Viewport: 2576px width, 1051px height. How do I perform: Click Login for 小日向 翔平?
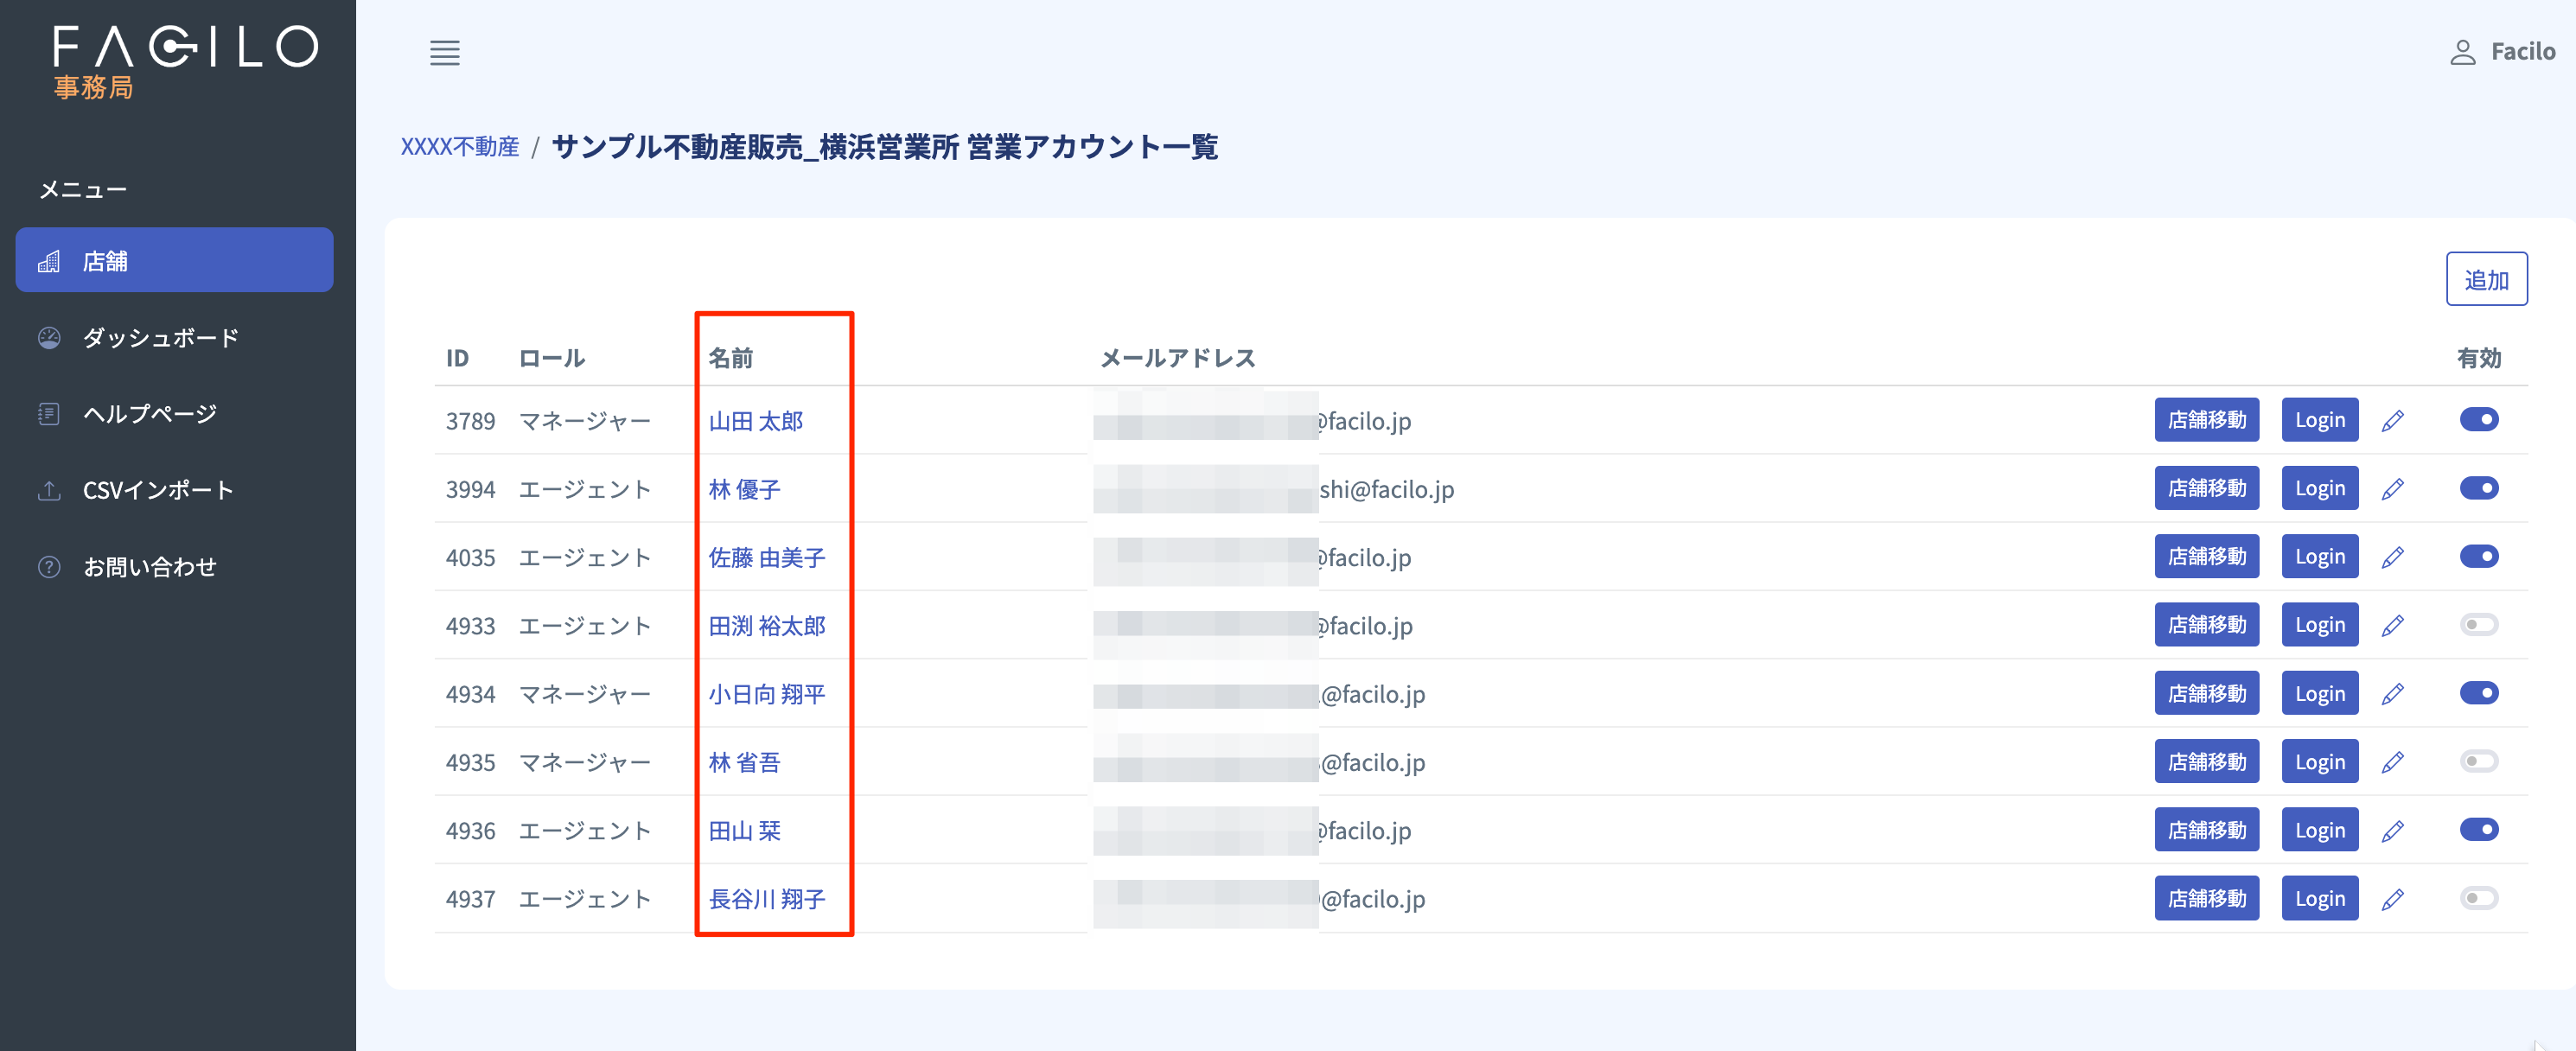point(2320,693)
